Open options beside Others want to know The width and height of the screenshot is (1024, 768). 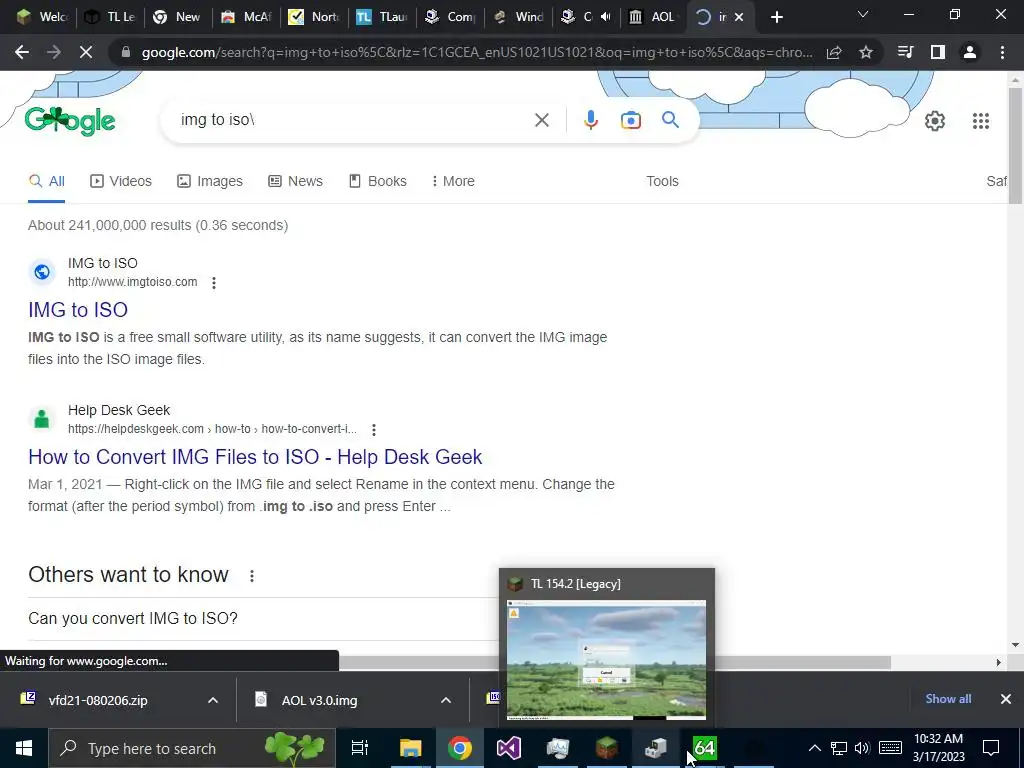point(251,575)
